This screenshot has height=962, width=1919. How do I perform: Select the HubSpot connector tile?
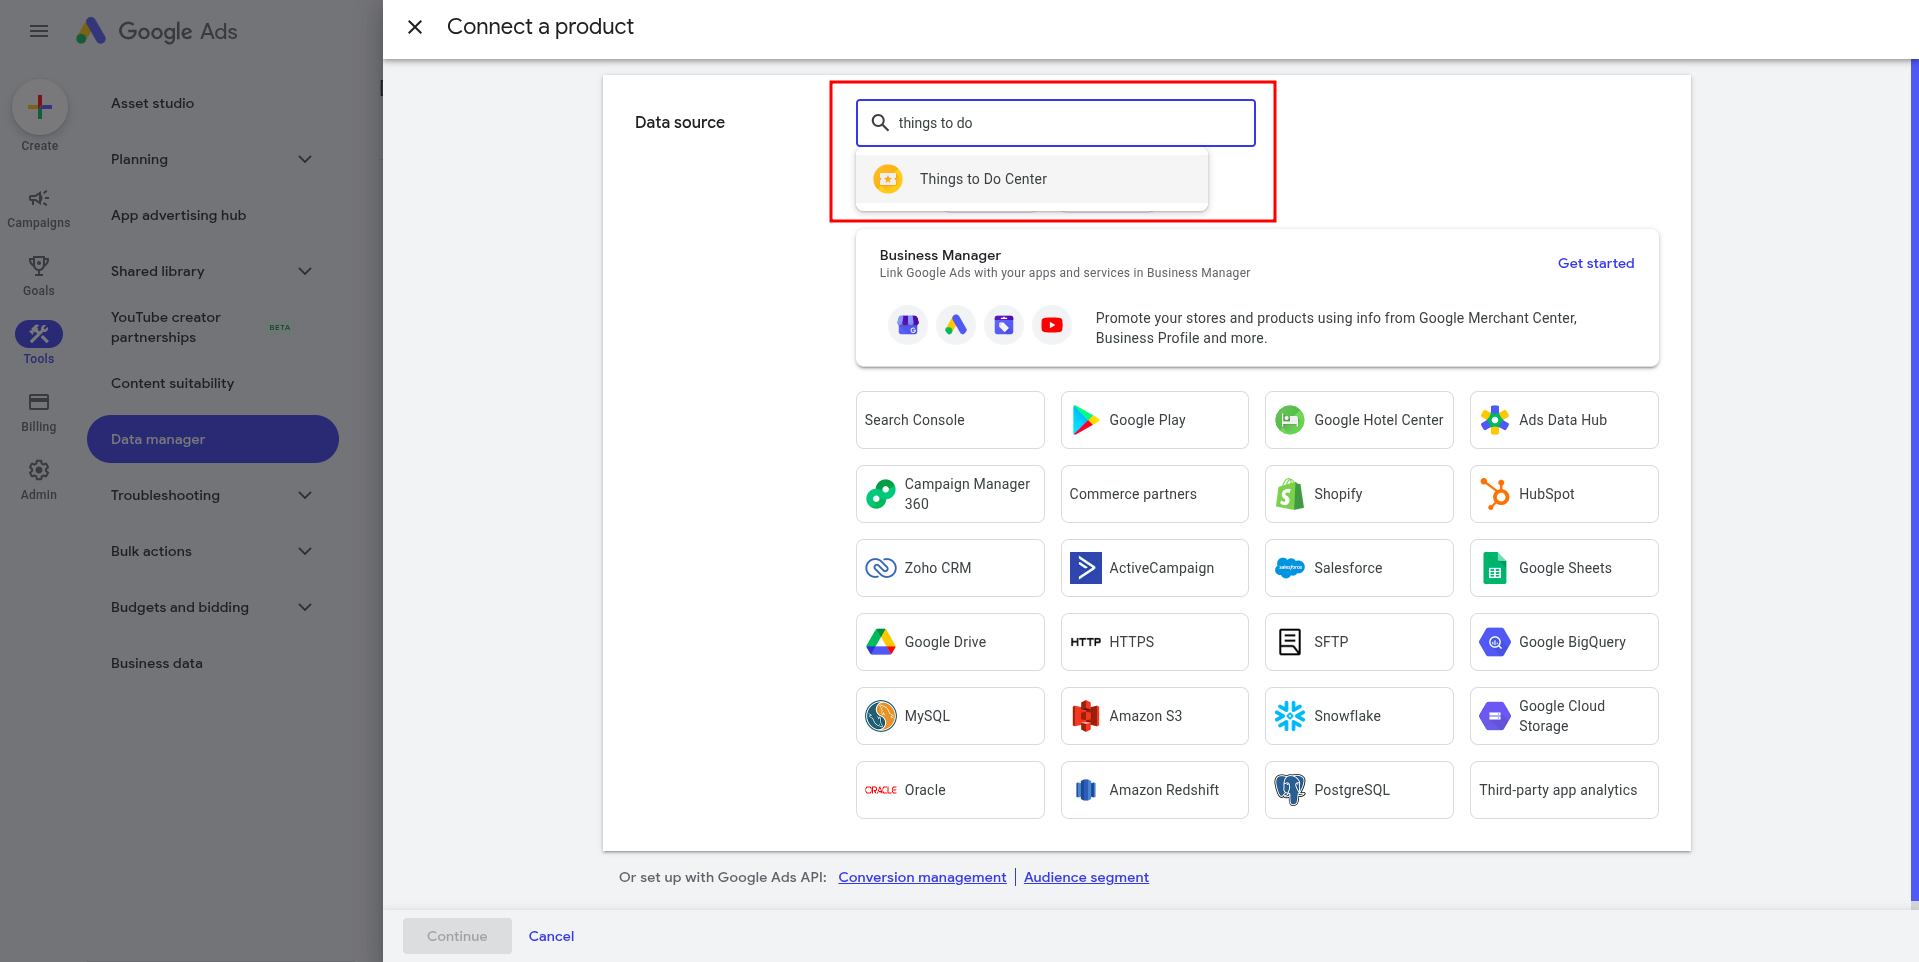tap(1564, 494)
